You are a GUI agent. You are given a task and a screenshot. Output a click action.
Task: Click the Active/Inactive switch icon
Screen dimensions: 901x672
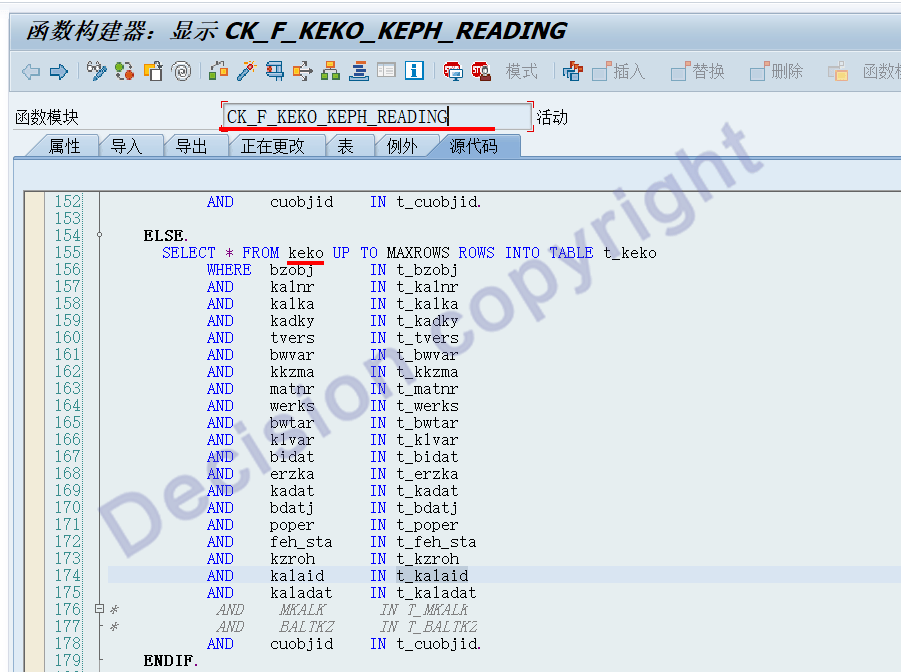coord(124,71)
